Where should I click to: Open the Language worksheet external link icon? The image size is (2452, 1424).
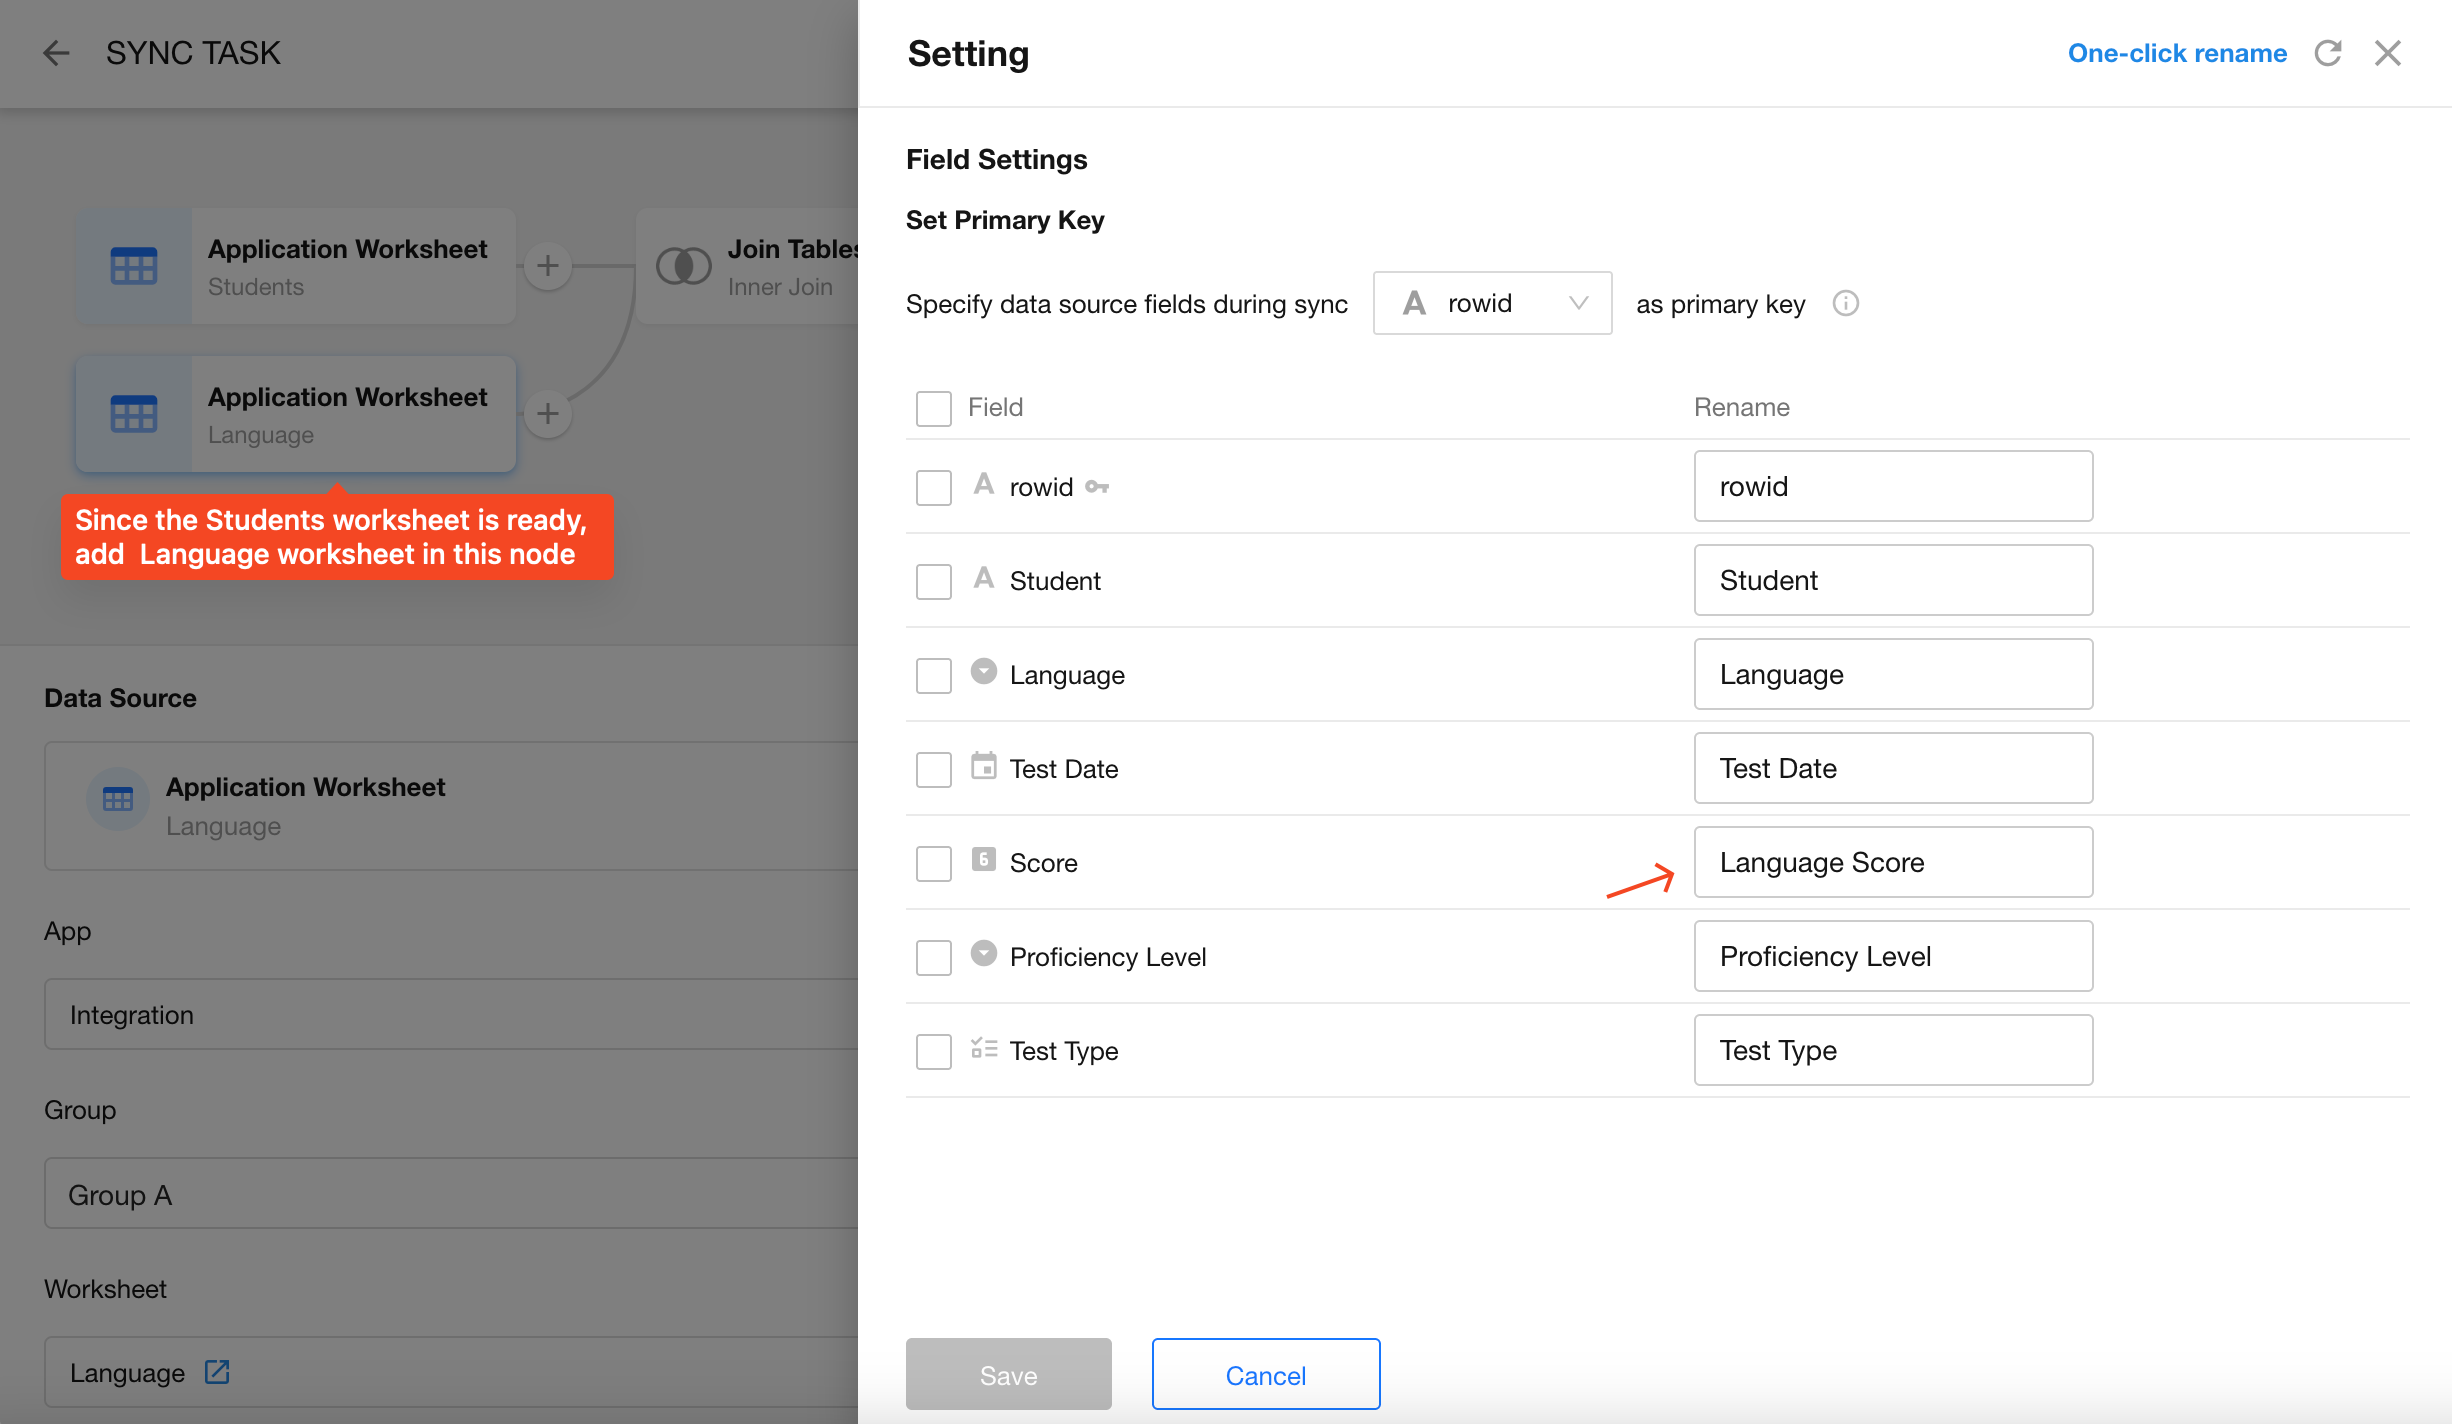(217, 1371)
